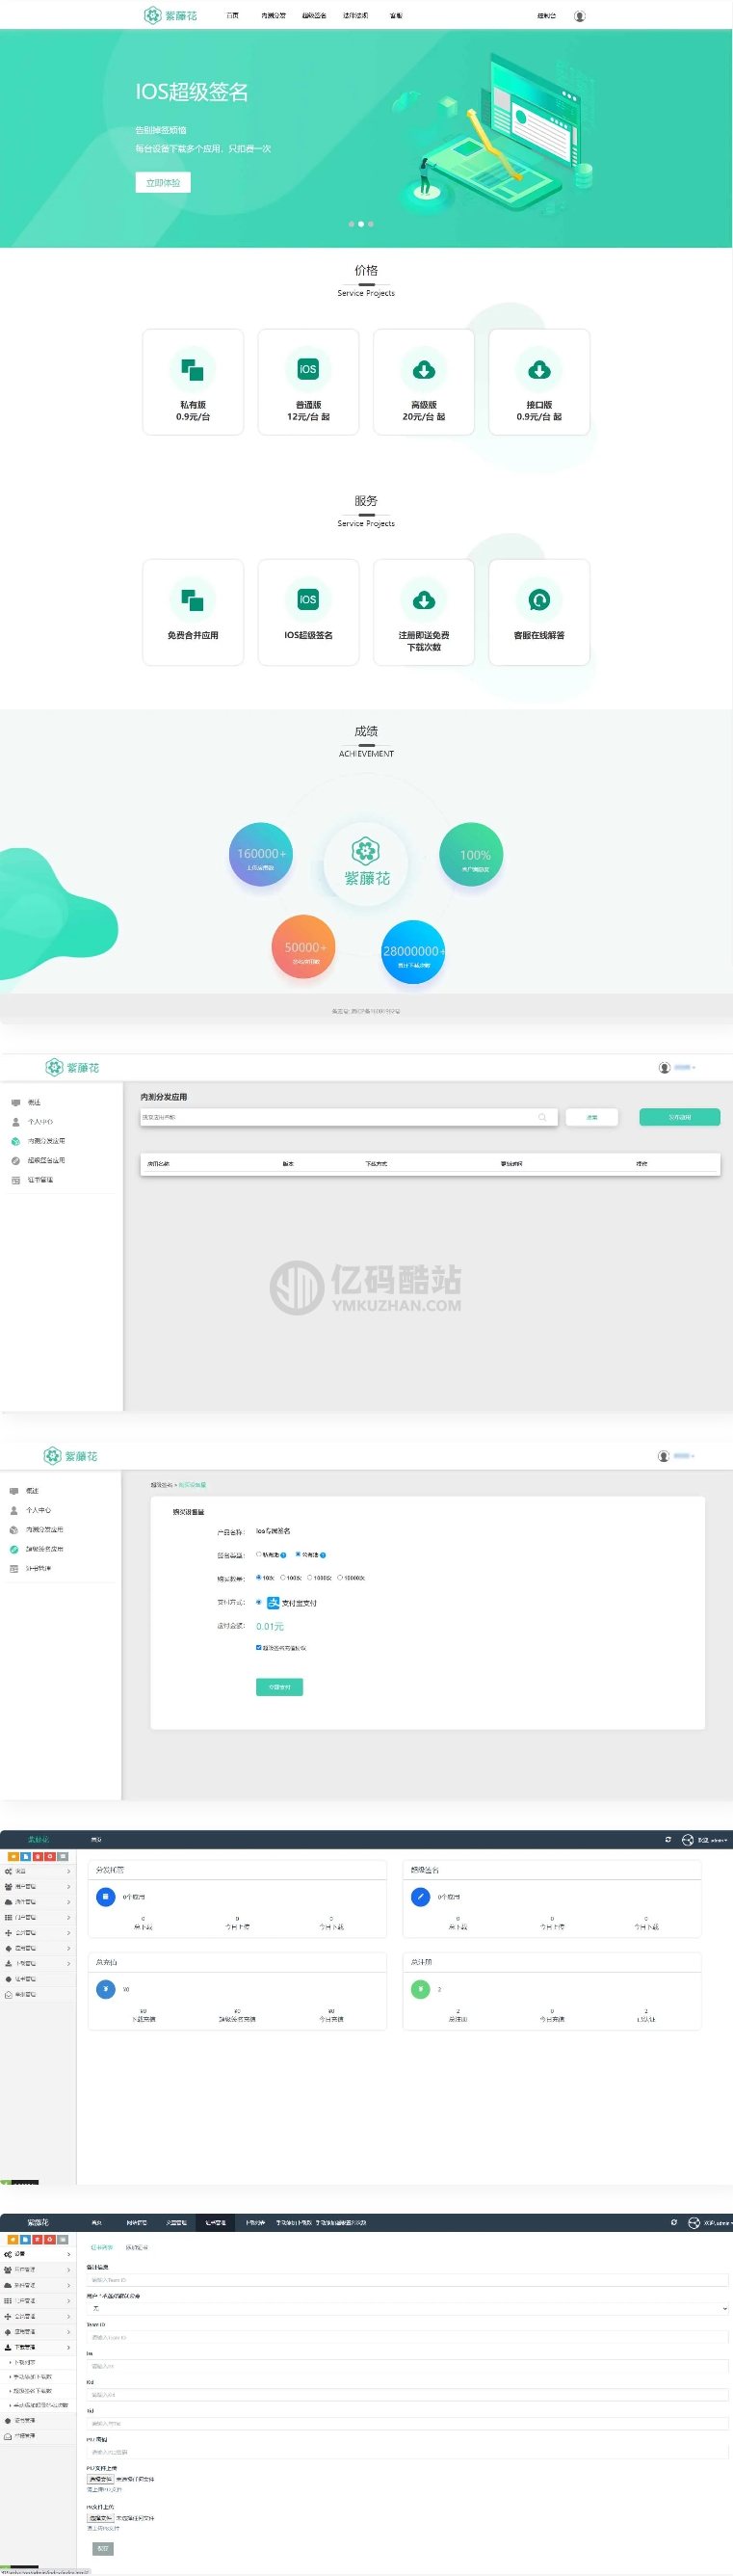Click the grey submit button below the admin form
The width and height of the screenshot is (733, 2576).
[x=103, y=2550]
